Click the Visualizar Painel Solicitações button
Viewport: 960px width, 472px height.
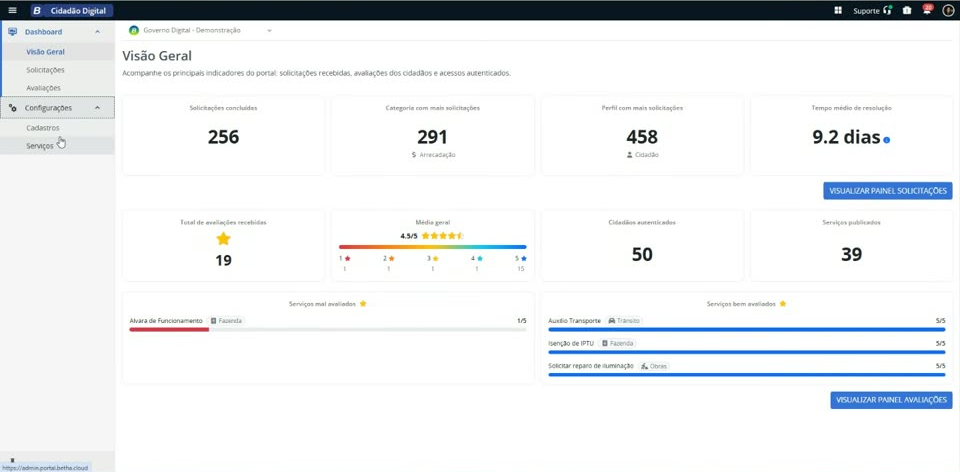pos(888,191)
